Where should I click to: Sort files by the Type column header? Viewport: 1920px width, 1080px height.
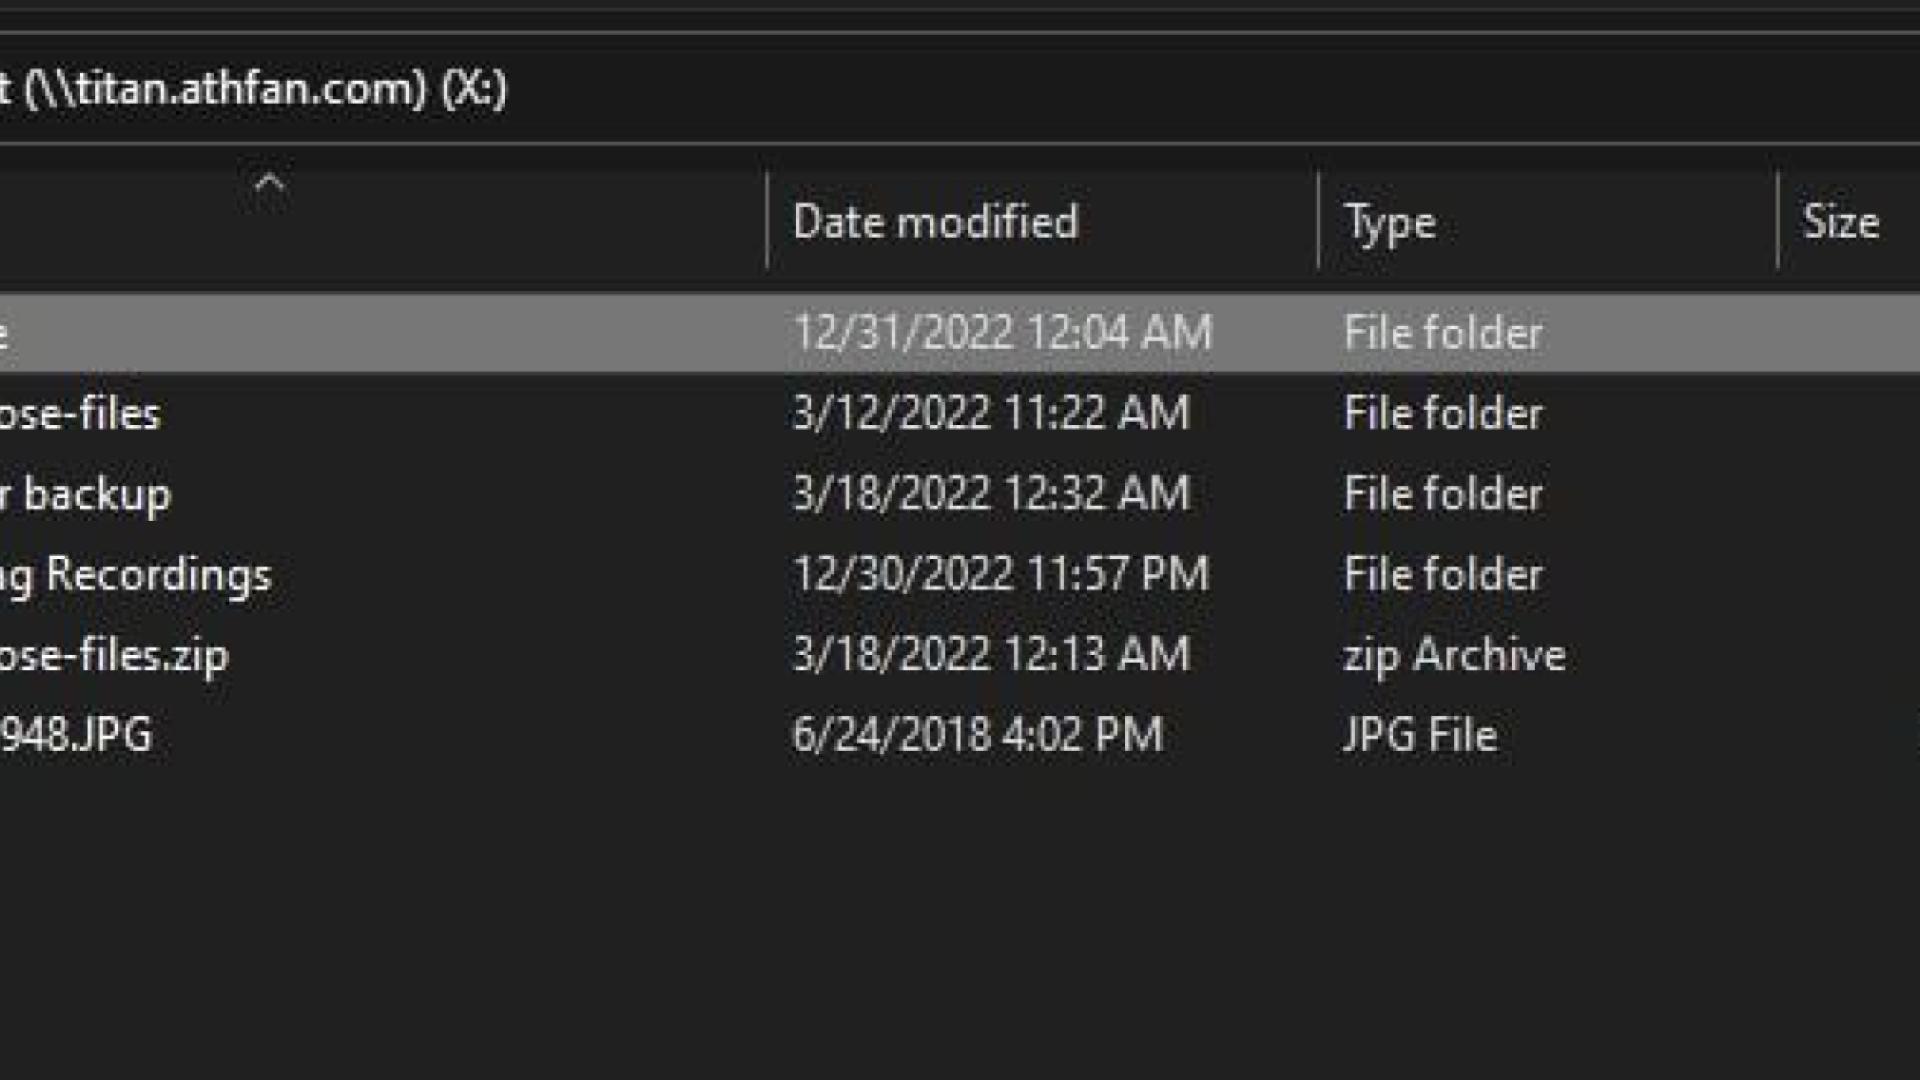1389,222
